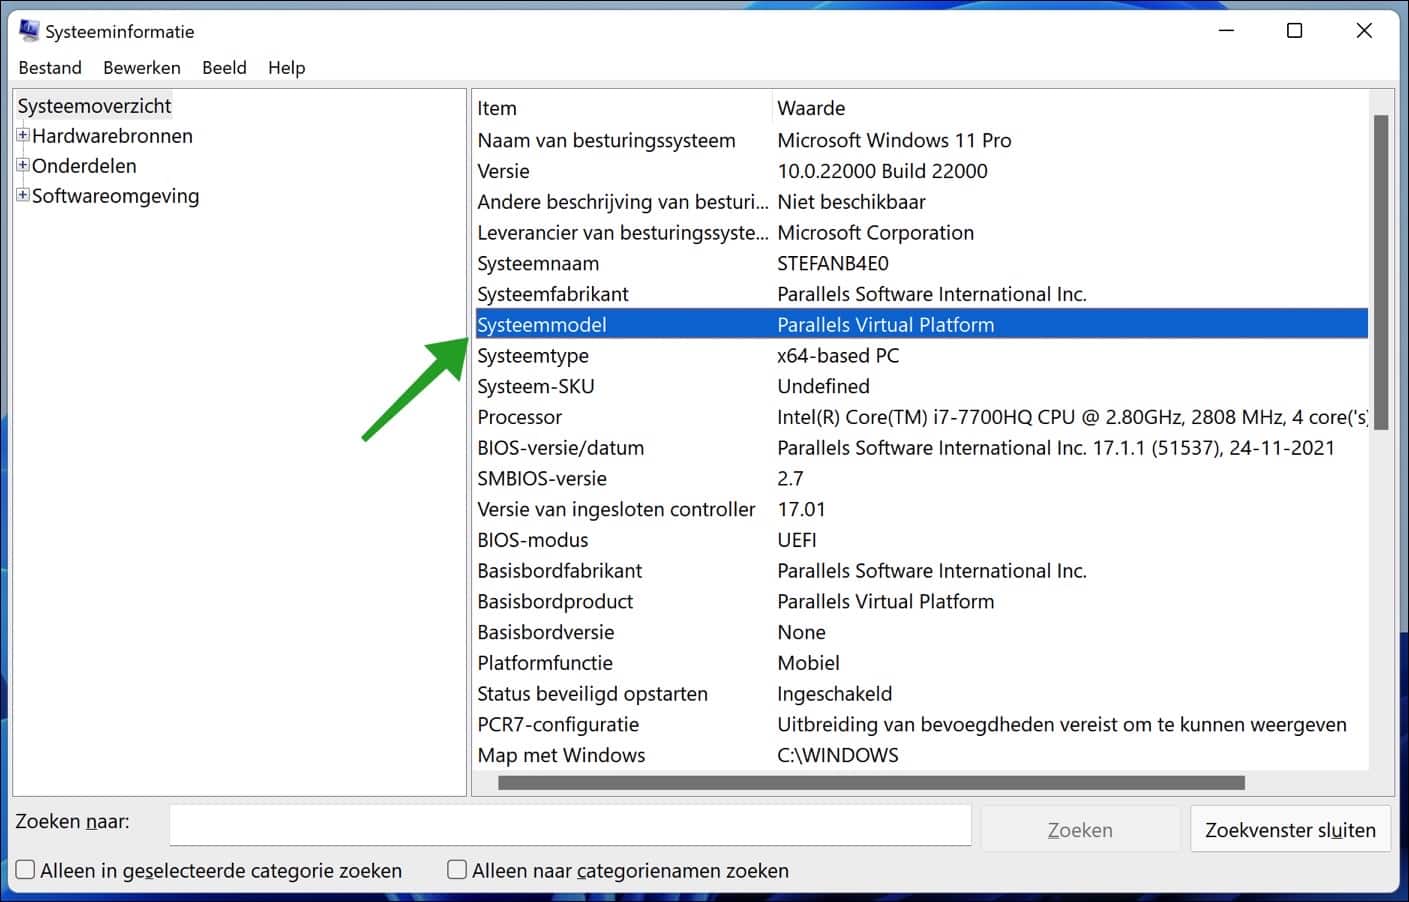
Task: Click inside the Zoeken naar input field
Action: (570, 824)
